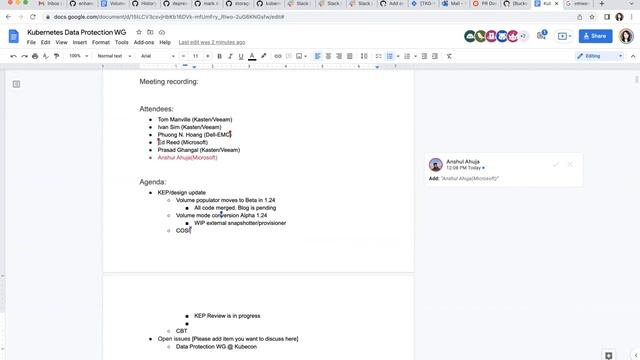Decrease the indent

pyautogui.click(x=424, y=56)
